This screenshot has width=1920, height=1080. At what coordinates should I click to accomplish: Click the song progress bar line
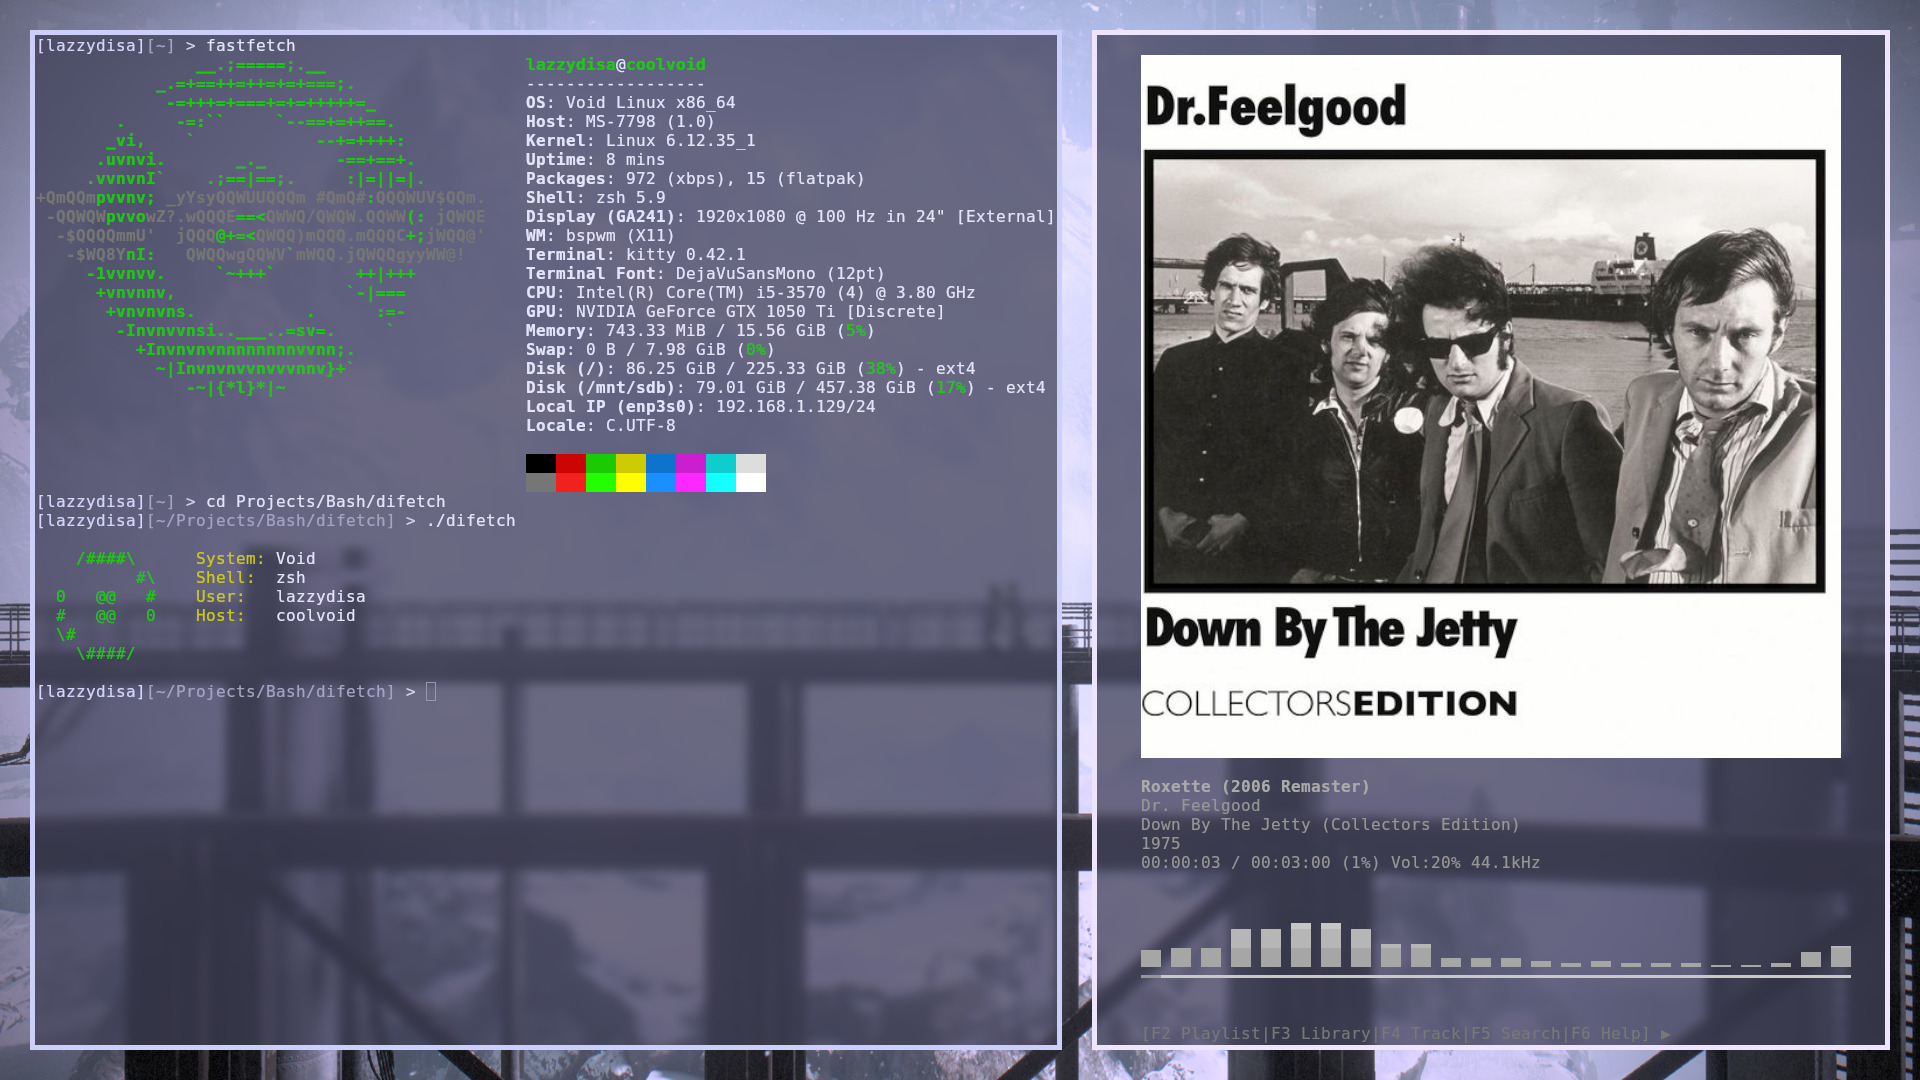[1495, 976]
